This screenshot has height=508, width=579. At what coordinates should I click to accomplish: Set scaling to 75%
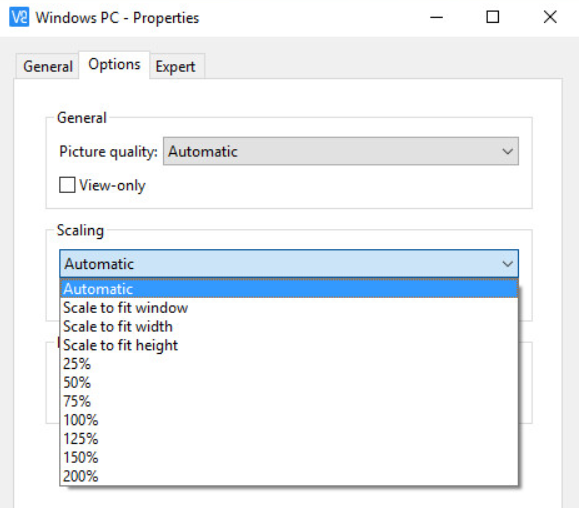[x=289, y=401]
